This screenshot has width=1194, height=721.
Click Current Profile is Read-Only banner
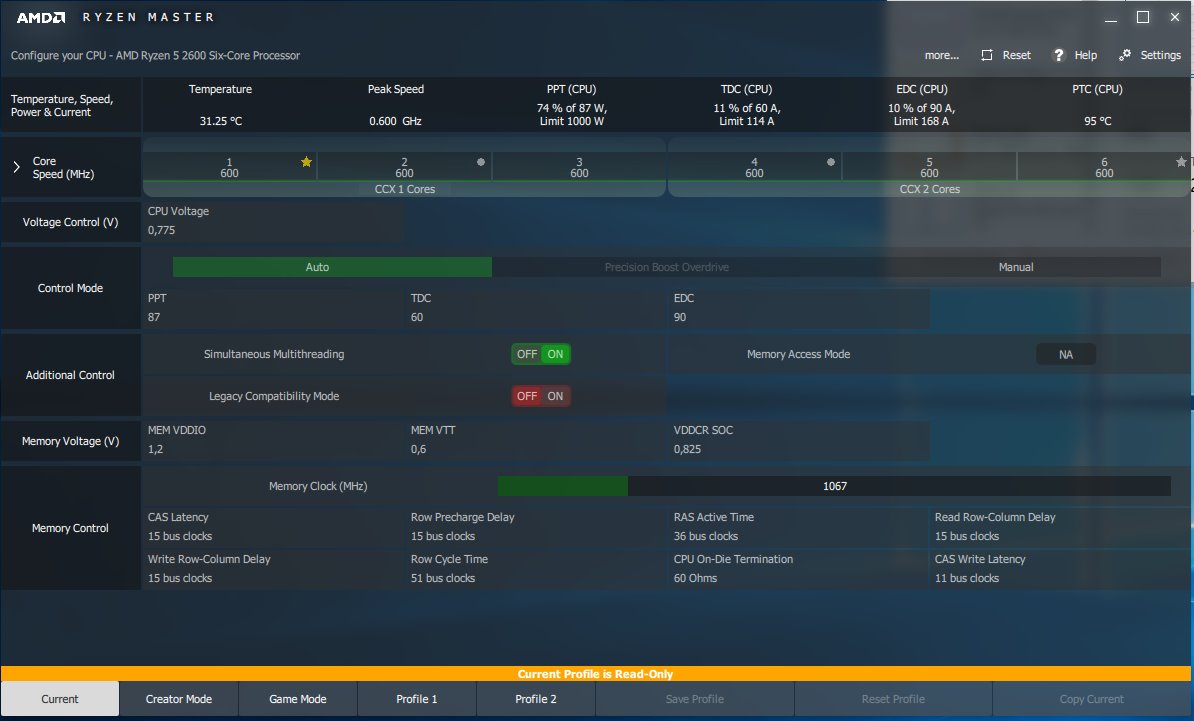tap(595, 674)
